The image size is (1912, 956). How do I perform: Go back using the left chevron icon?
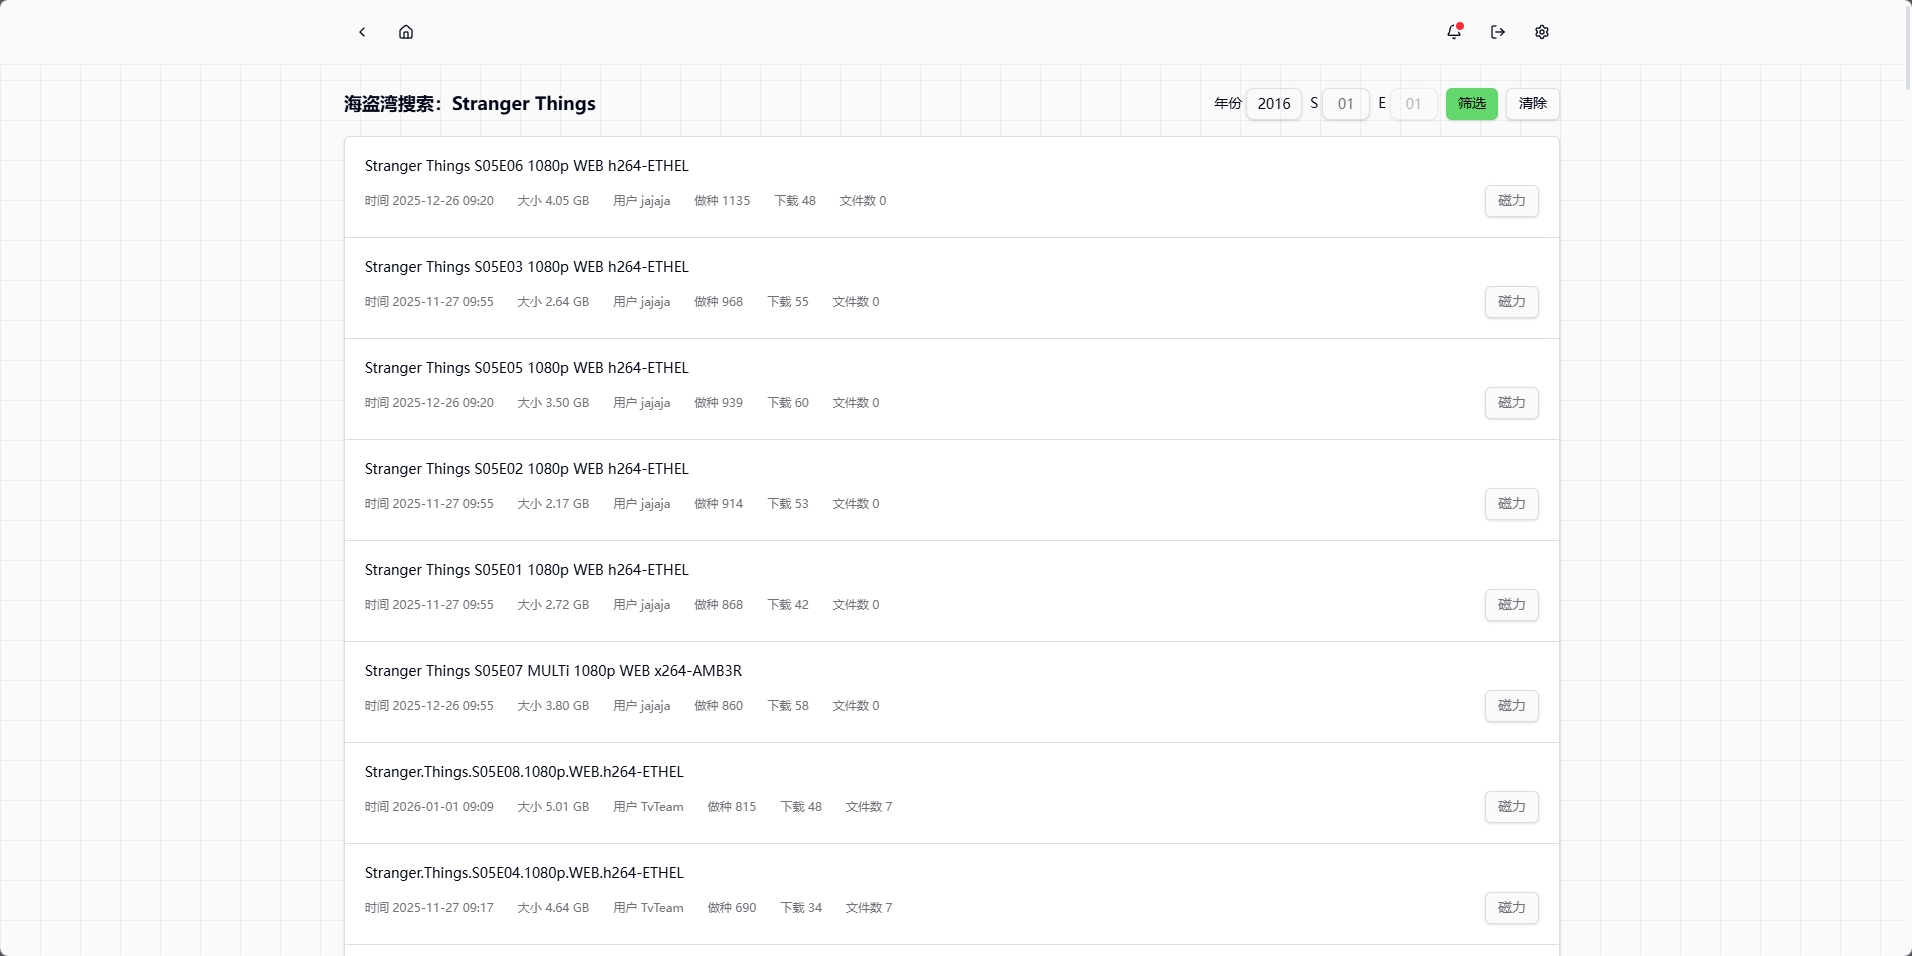362,32
